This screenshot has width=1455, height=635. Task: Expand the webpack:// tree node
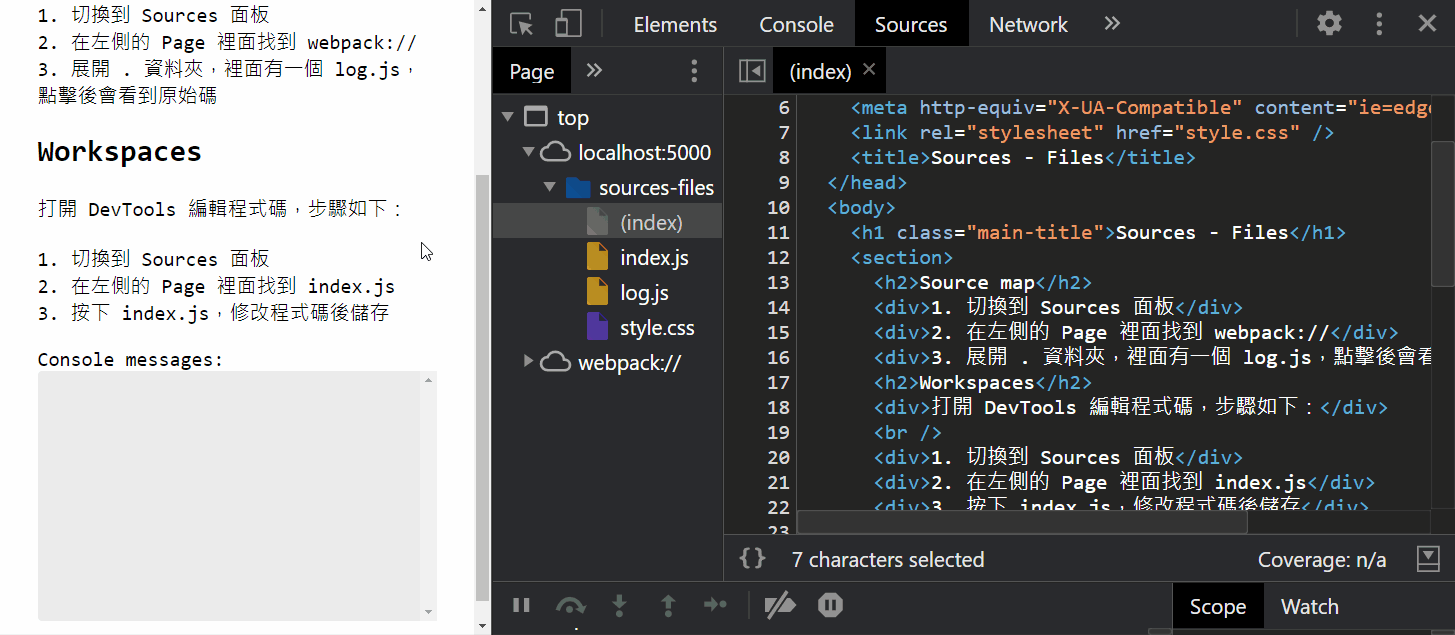click(x=528, y=362)
